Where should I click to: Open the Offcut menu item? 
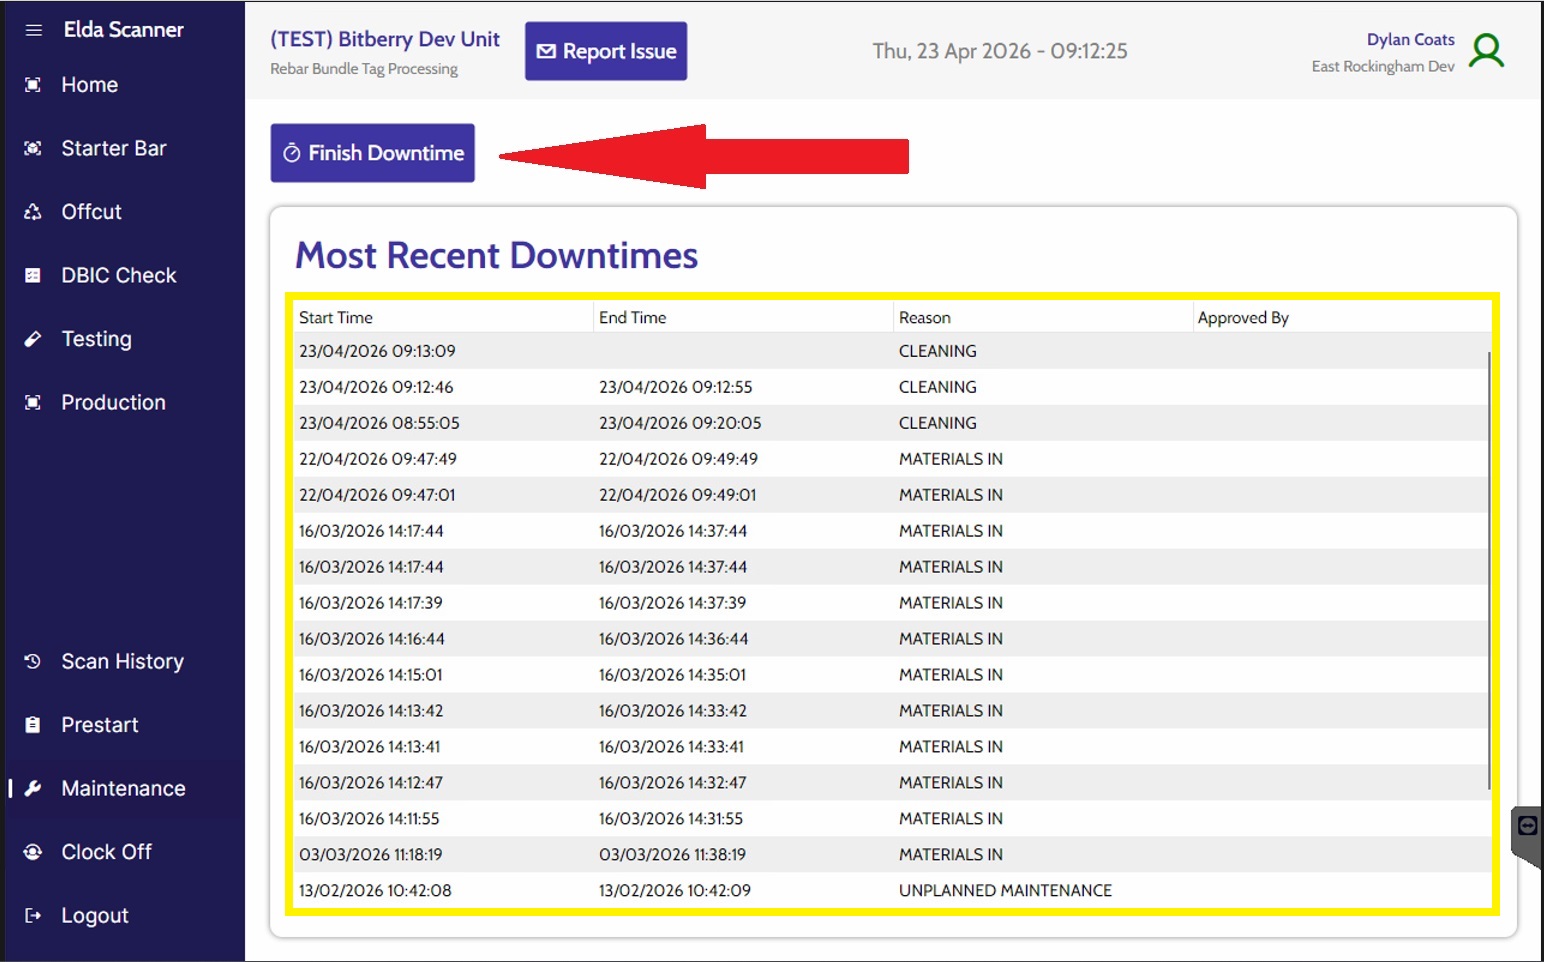[x=92, y=212]
